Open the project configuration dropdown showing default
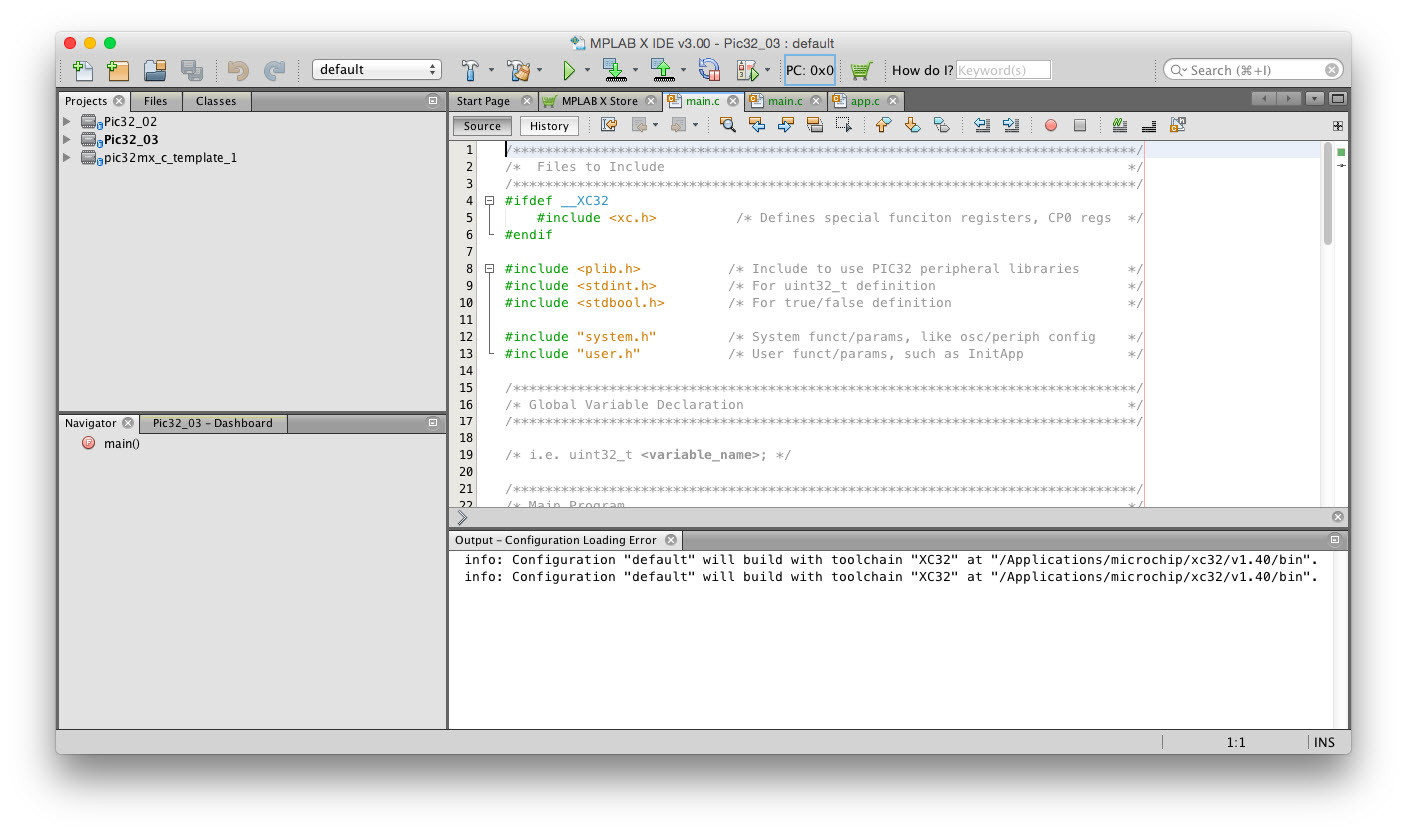The height and width of the screenshot is (835, 1408). (x=377, y=70)
